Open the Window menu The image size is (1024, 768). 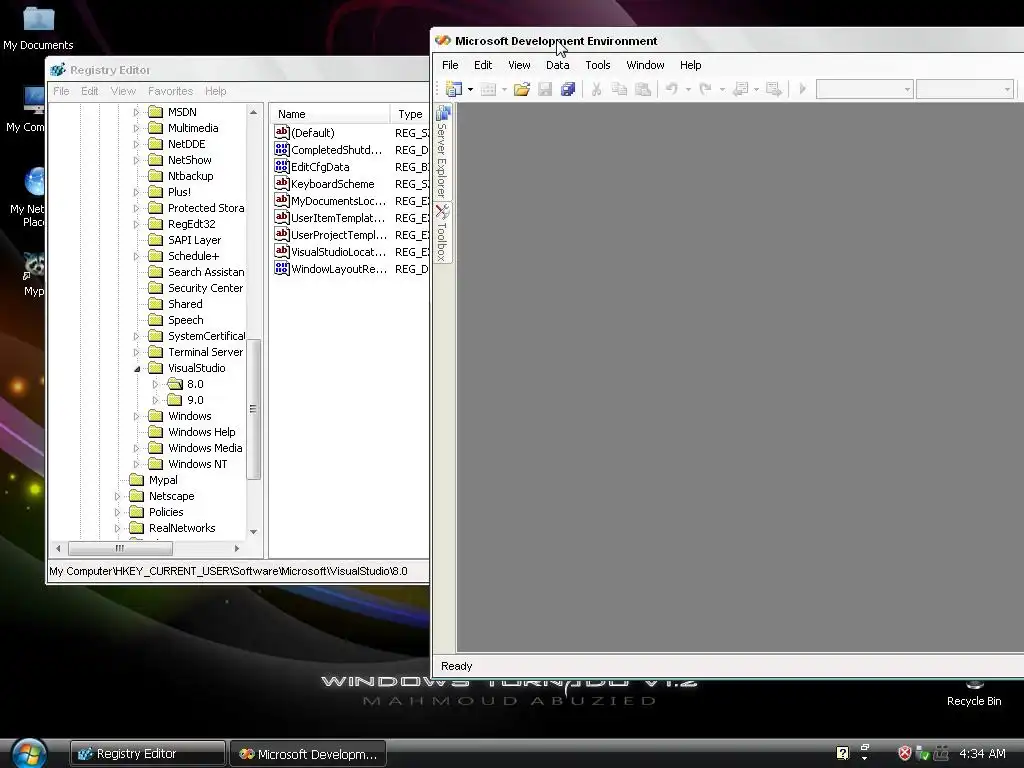coord(645,65)
